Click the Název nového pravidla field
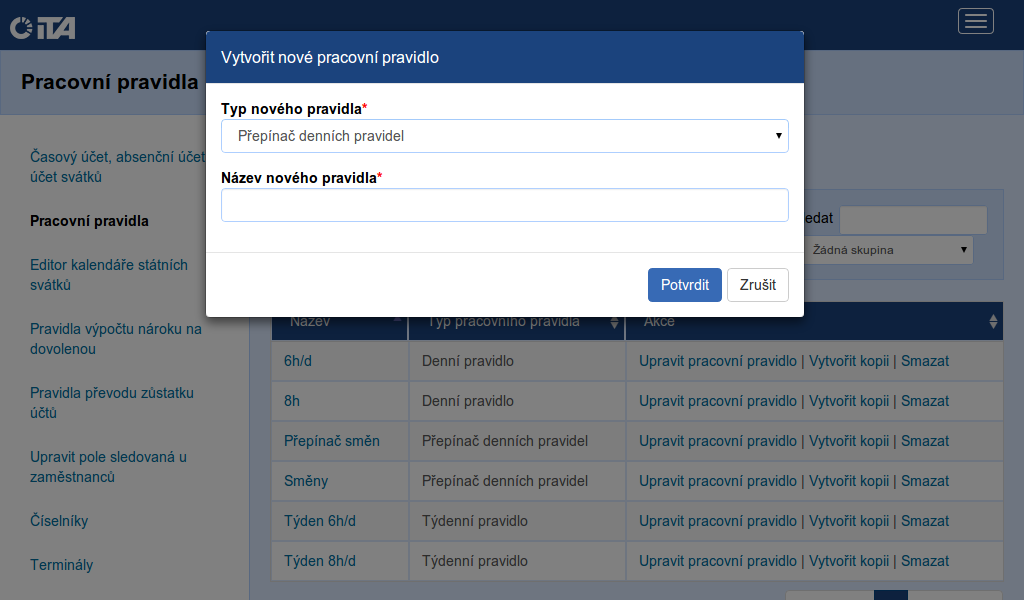This screenshot has height=600, width=1024. click(x=504, y=205)
